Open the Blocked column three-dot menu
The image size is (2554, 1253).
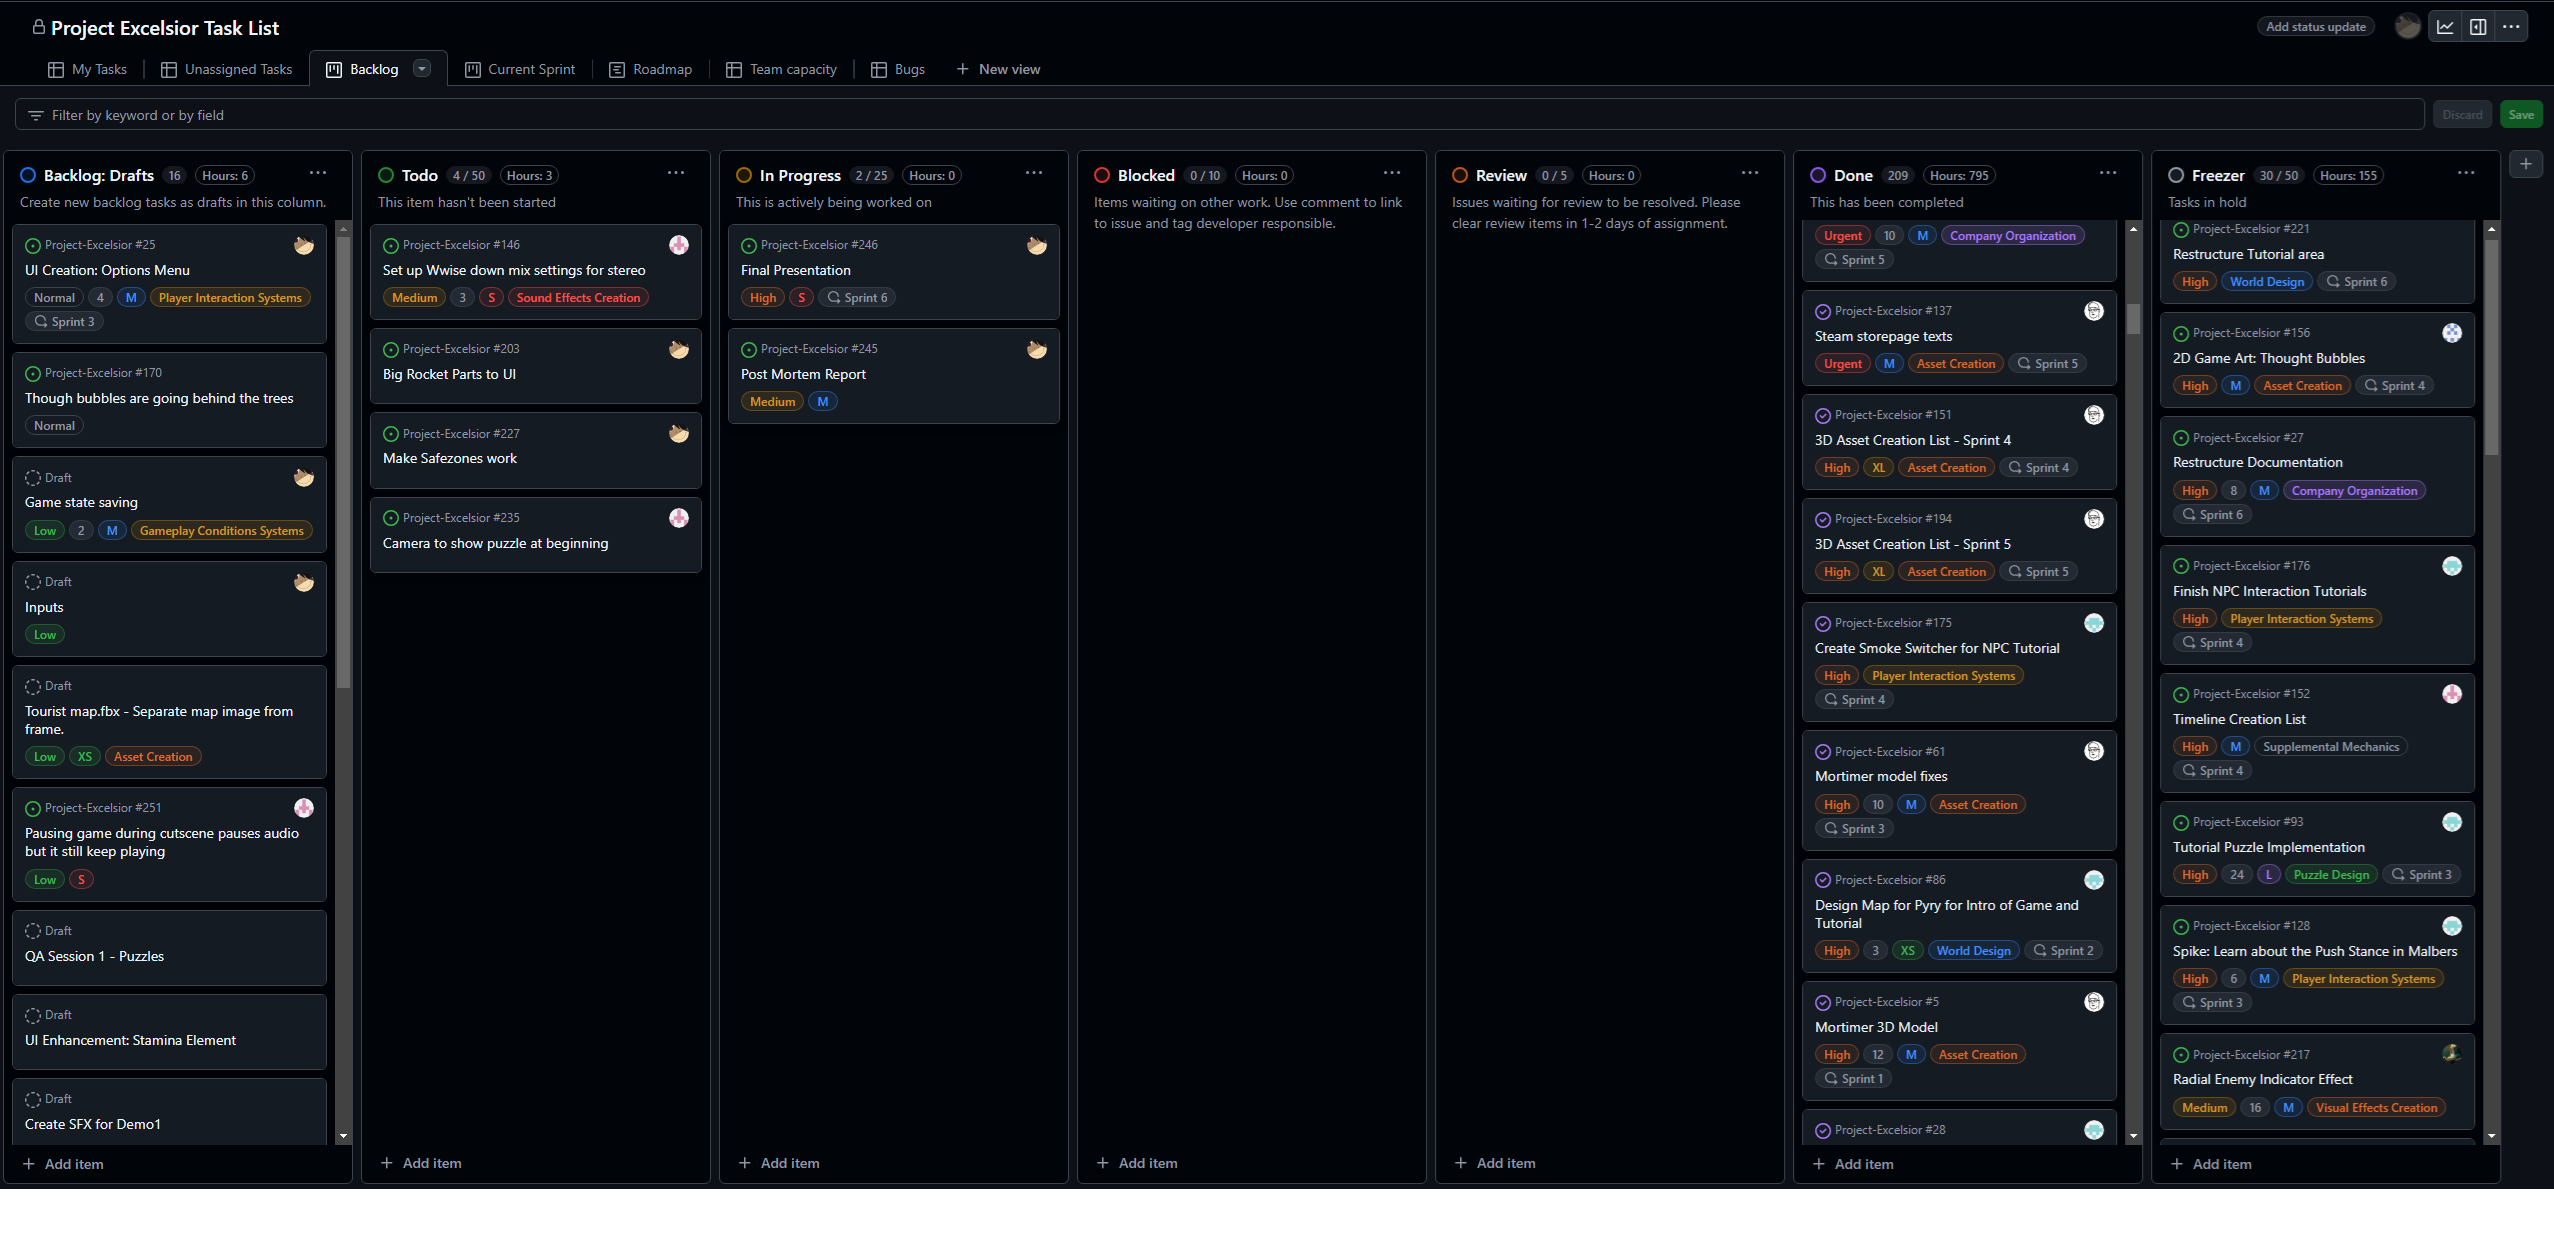(x=1392, y=173)
